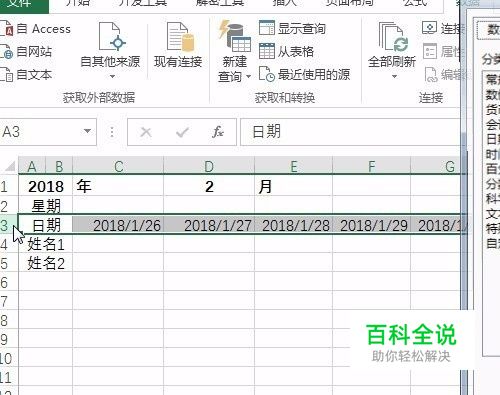Screen dimensions: 500x395
Task: Click cell containing 星期
Action: (46, 206)
